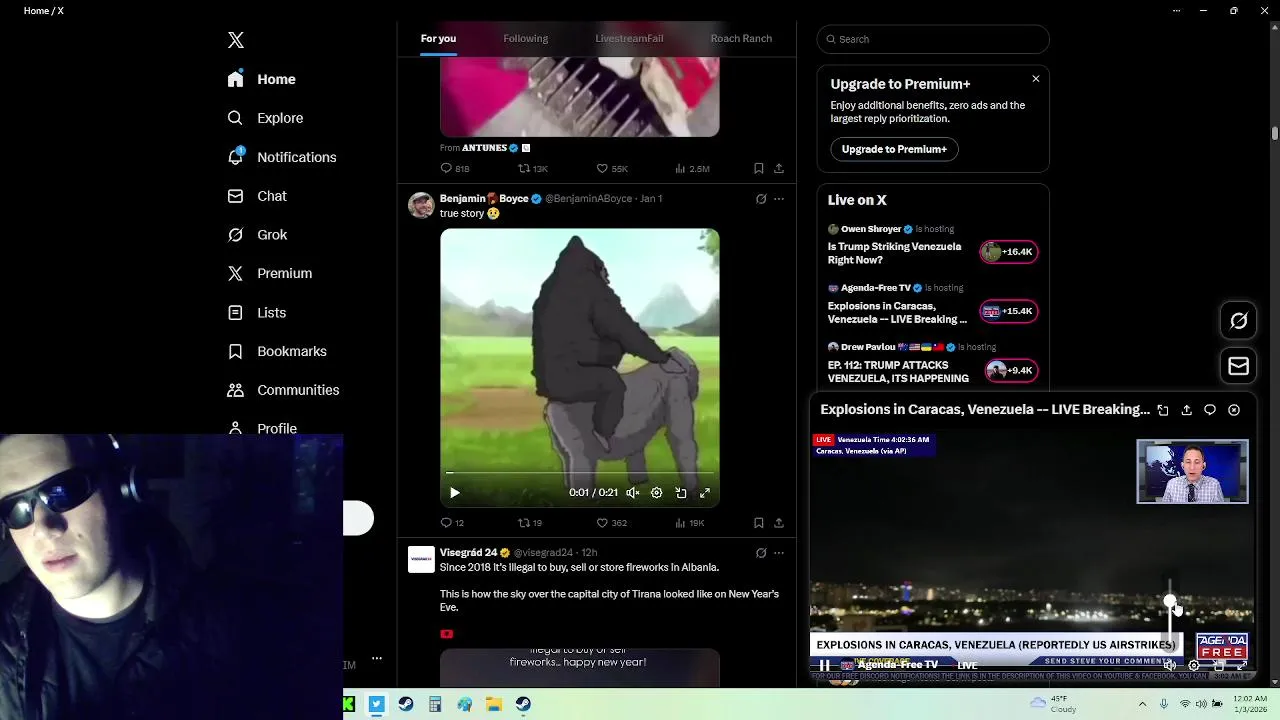Open floating Grok button on right edge
Screen dimensions: 1280x720
(x=1239, y=321)
